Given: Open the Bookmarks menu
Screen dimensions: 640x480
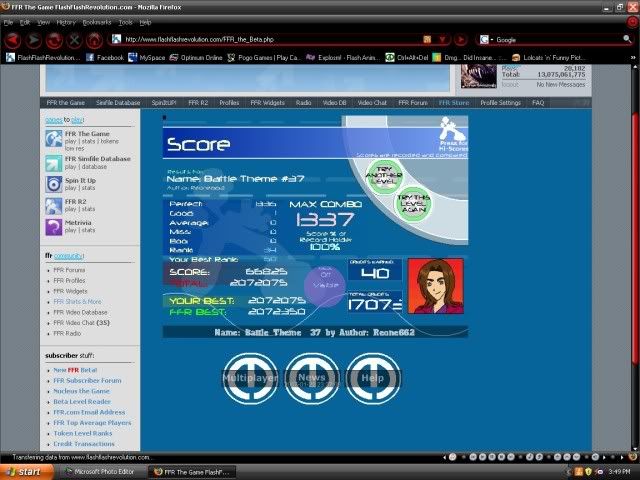Looking at the screenshot, I should click(x=97, y=21).
